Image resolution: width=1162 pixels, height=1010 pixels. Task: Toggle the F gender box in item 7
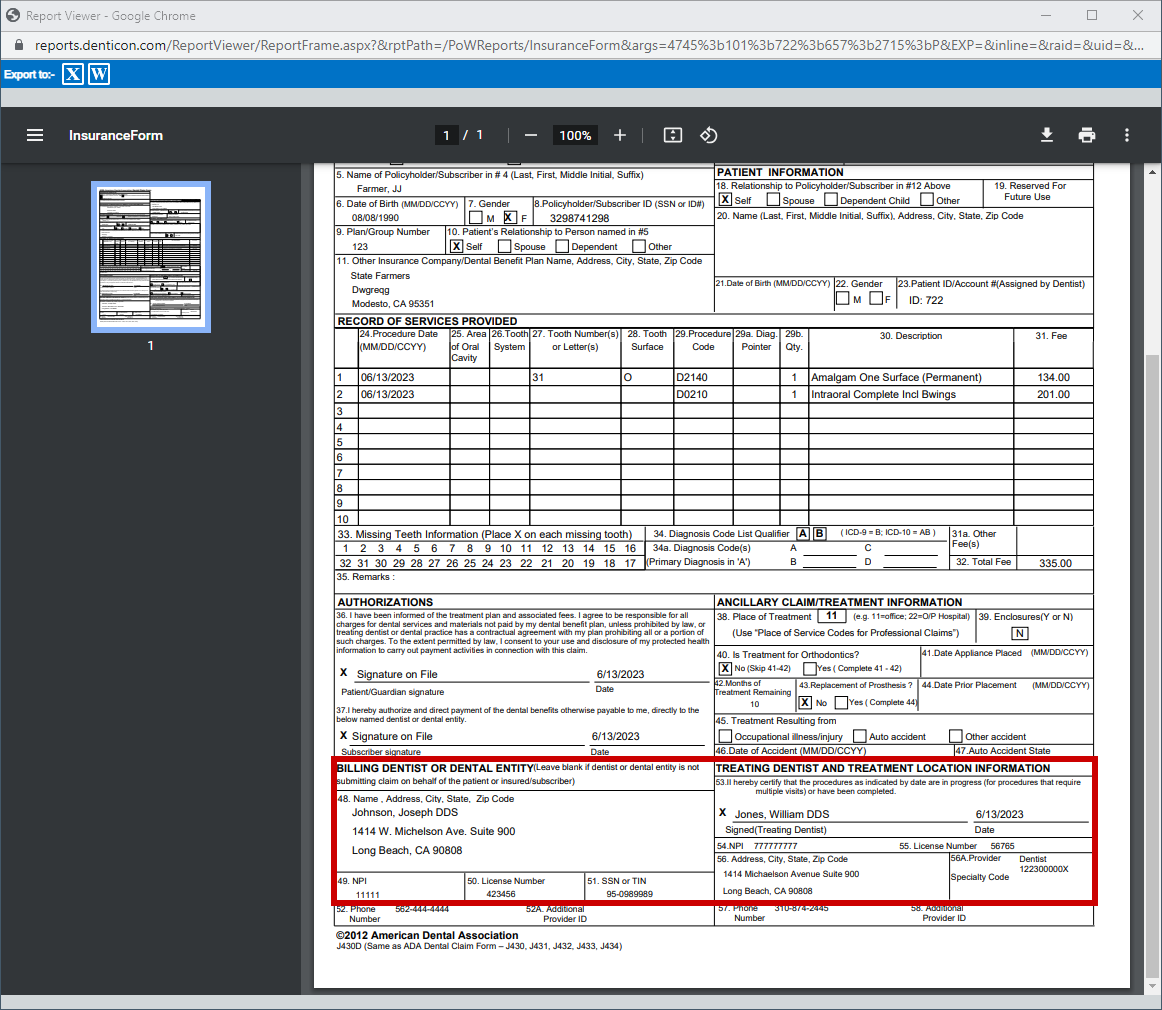coord(510,218)
